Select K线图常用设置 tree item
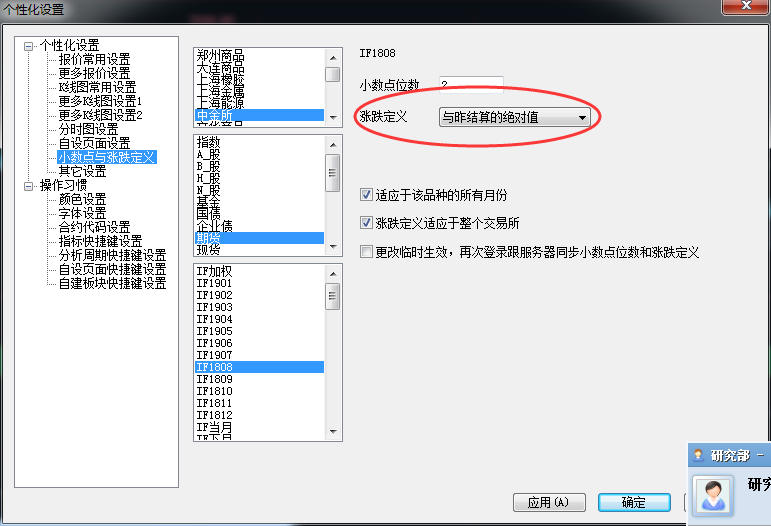 pos(97,87)
